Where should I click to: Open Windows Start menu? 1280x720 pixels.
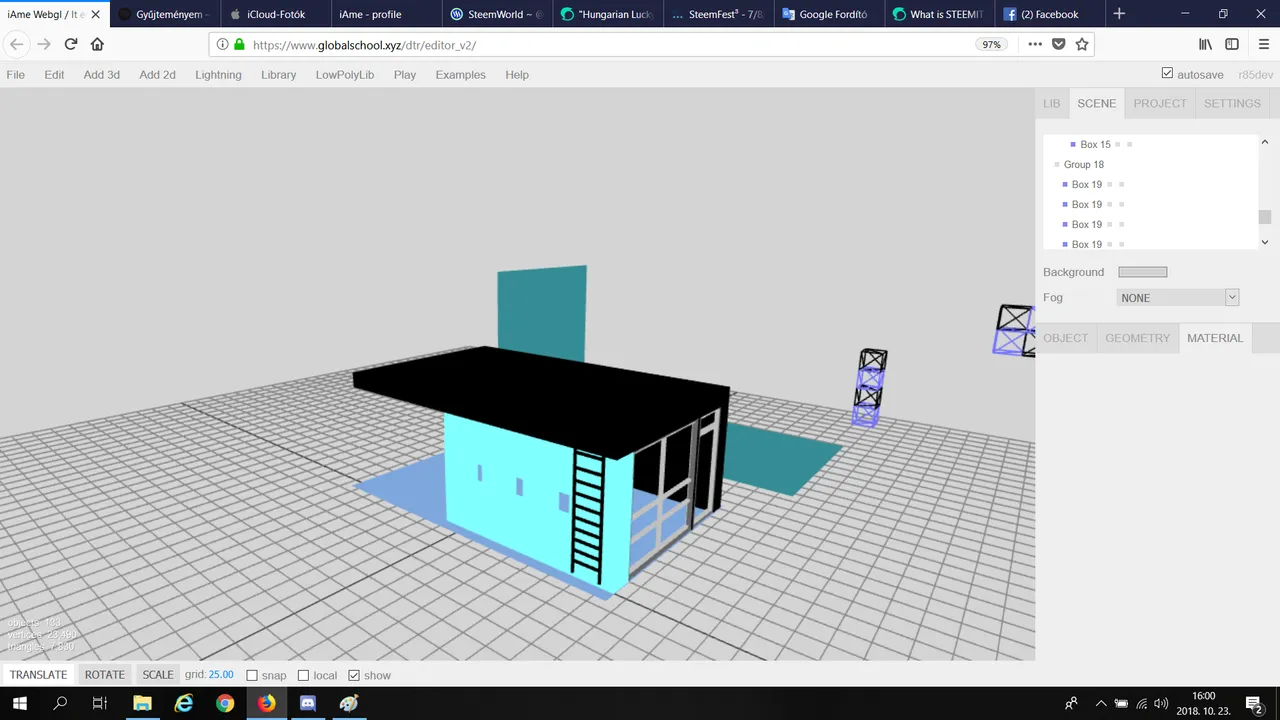(19, 703)
